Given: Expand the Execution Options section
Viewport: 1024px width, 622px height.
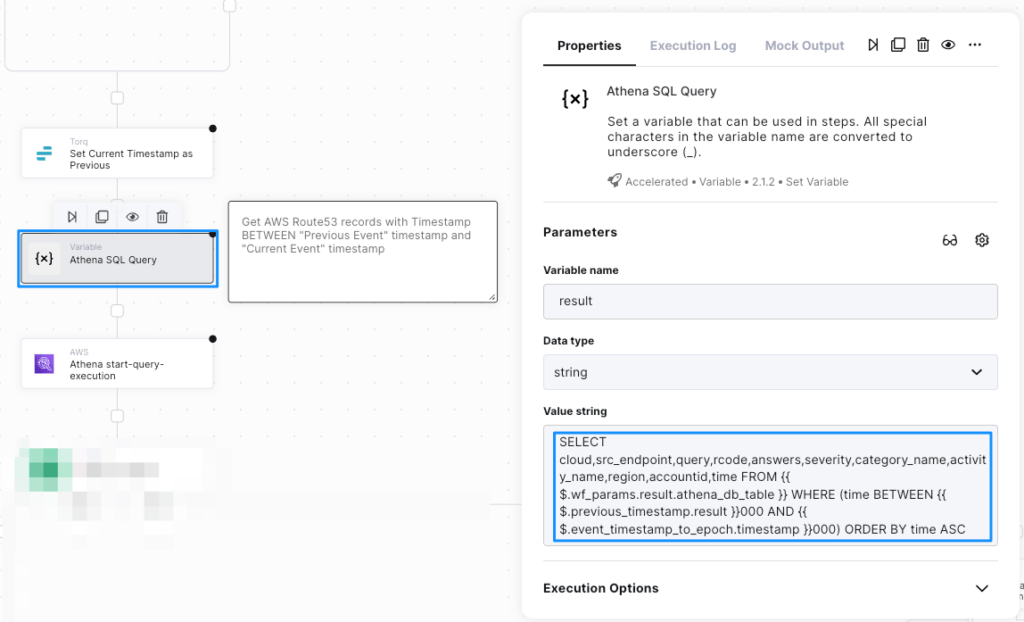Looking at the screenshot, I should [x=981, y=588].
